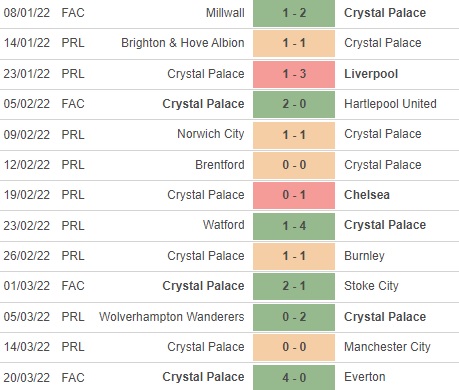
Task: Click Brighton & Hove Albion team name
Action: (183, 43)
